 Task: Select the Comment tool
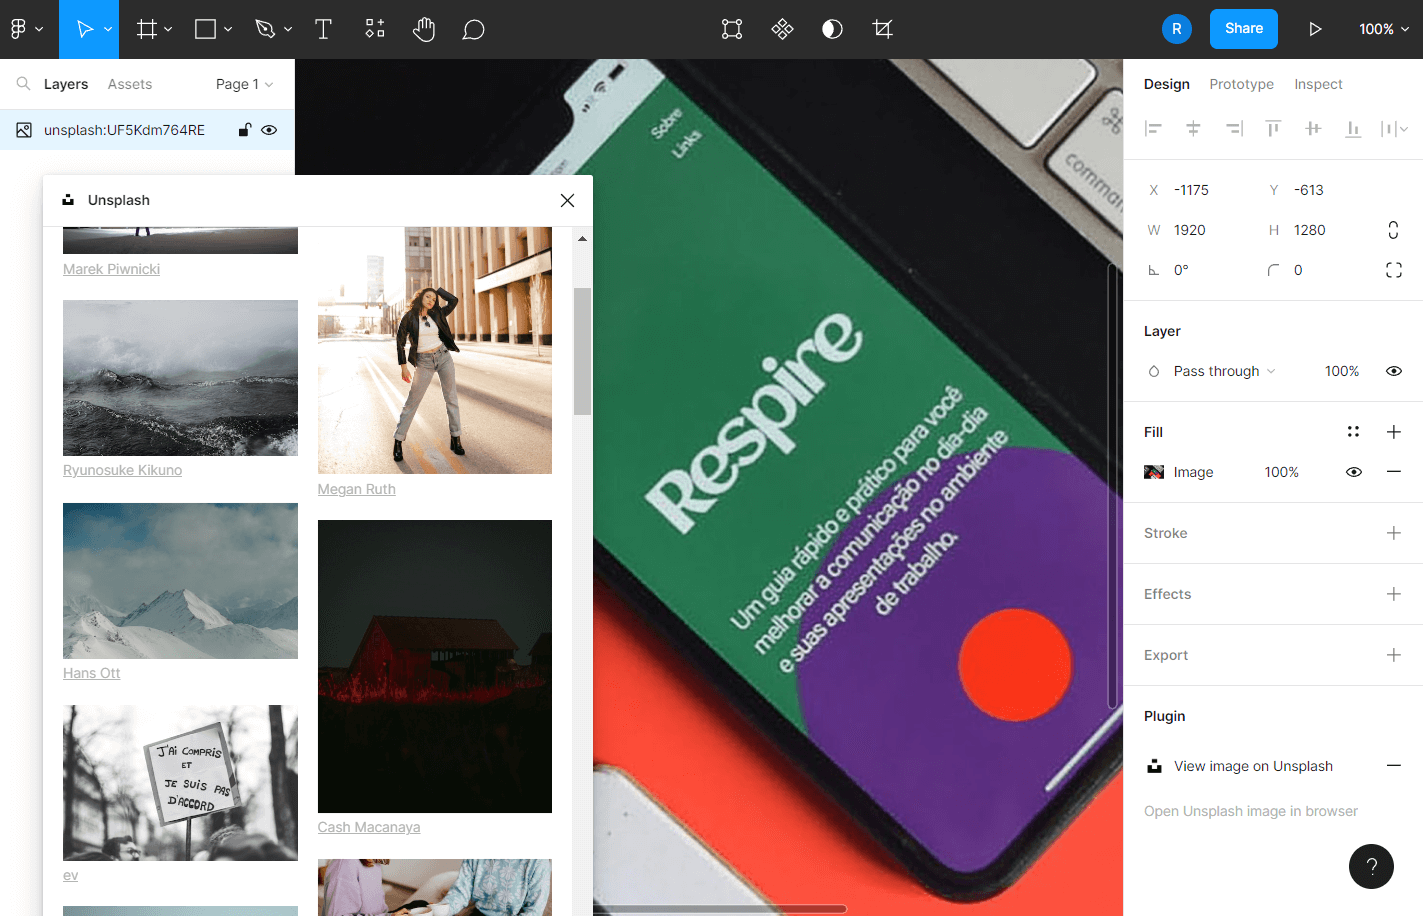(x=474, y=29)
